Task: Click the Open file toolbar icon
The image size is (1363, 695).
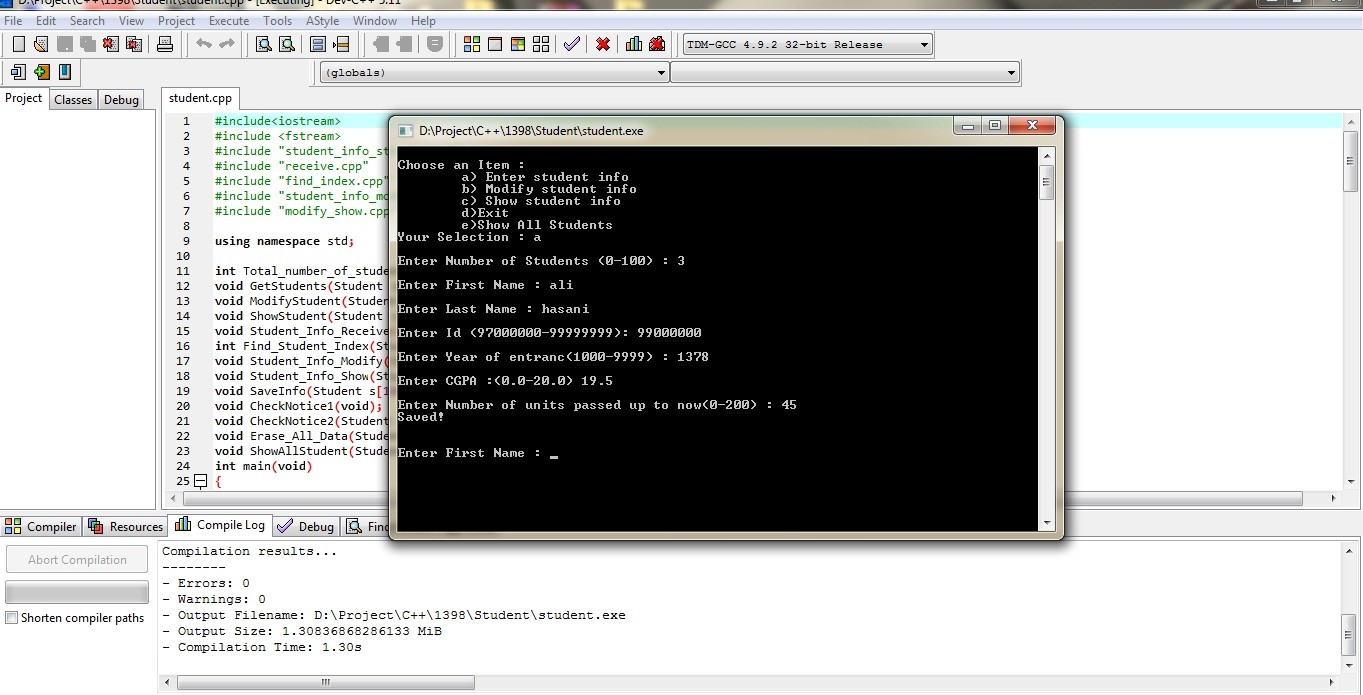Action: (41, 44)
